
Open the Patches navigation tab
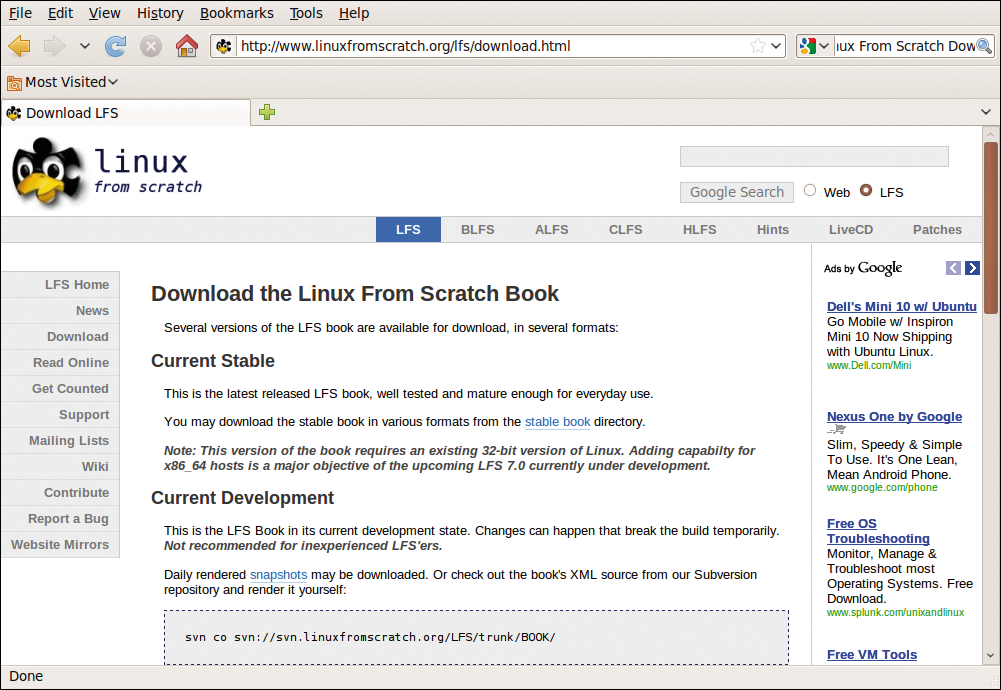coord(937,230)
